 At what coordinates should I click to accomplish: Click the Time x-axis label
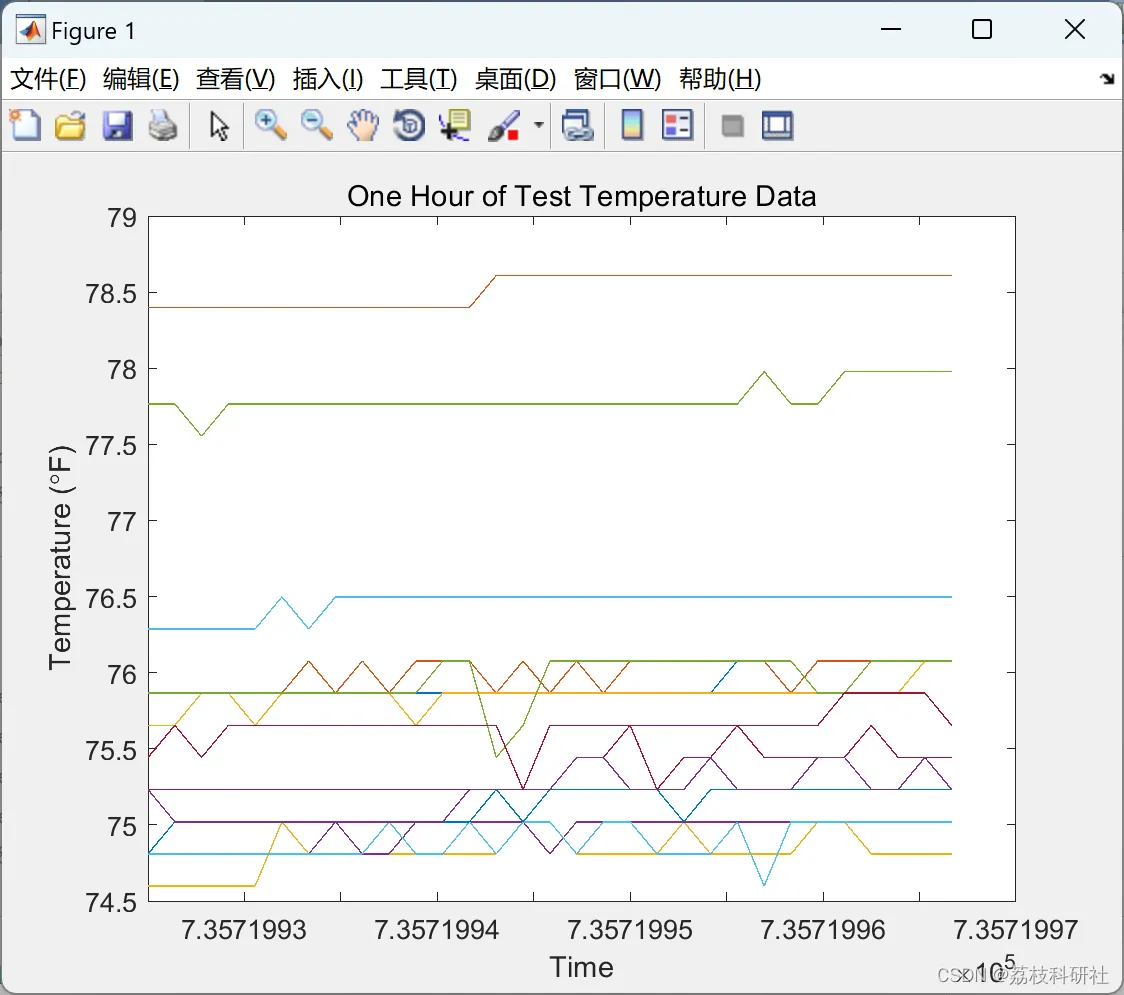(x=581, y=967)
